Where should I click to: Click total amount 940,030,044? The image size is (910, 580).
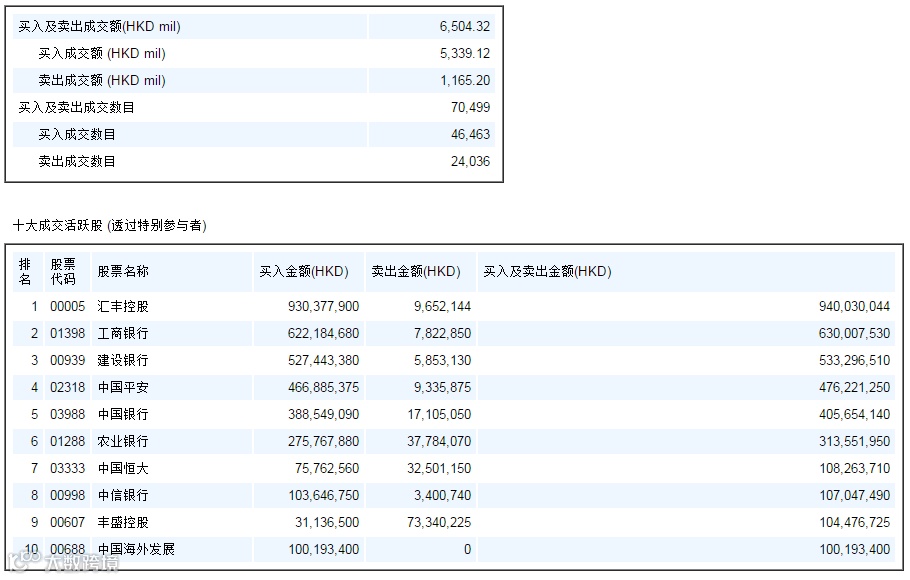click(854, 307)
